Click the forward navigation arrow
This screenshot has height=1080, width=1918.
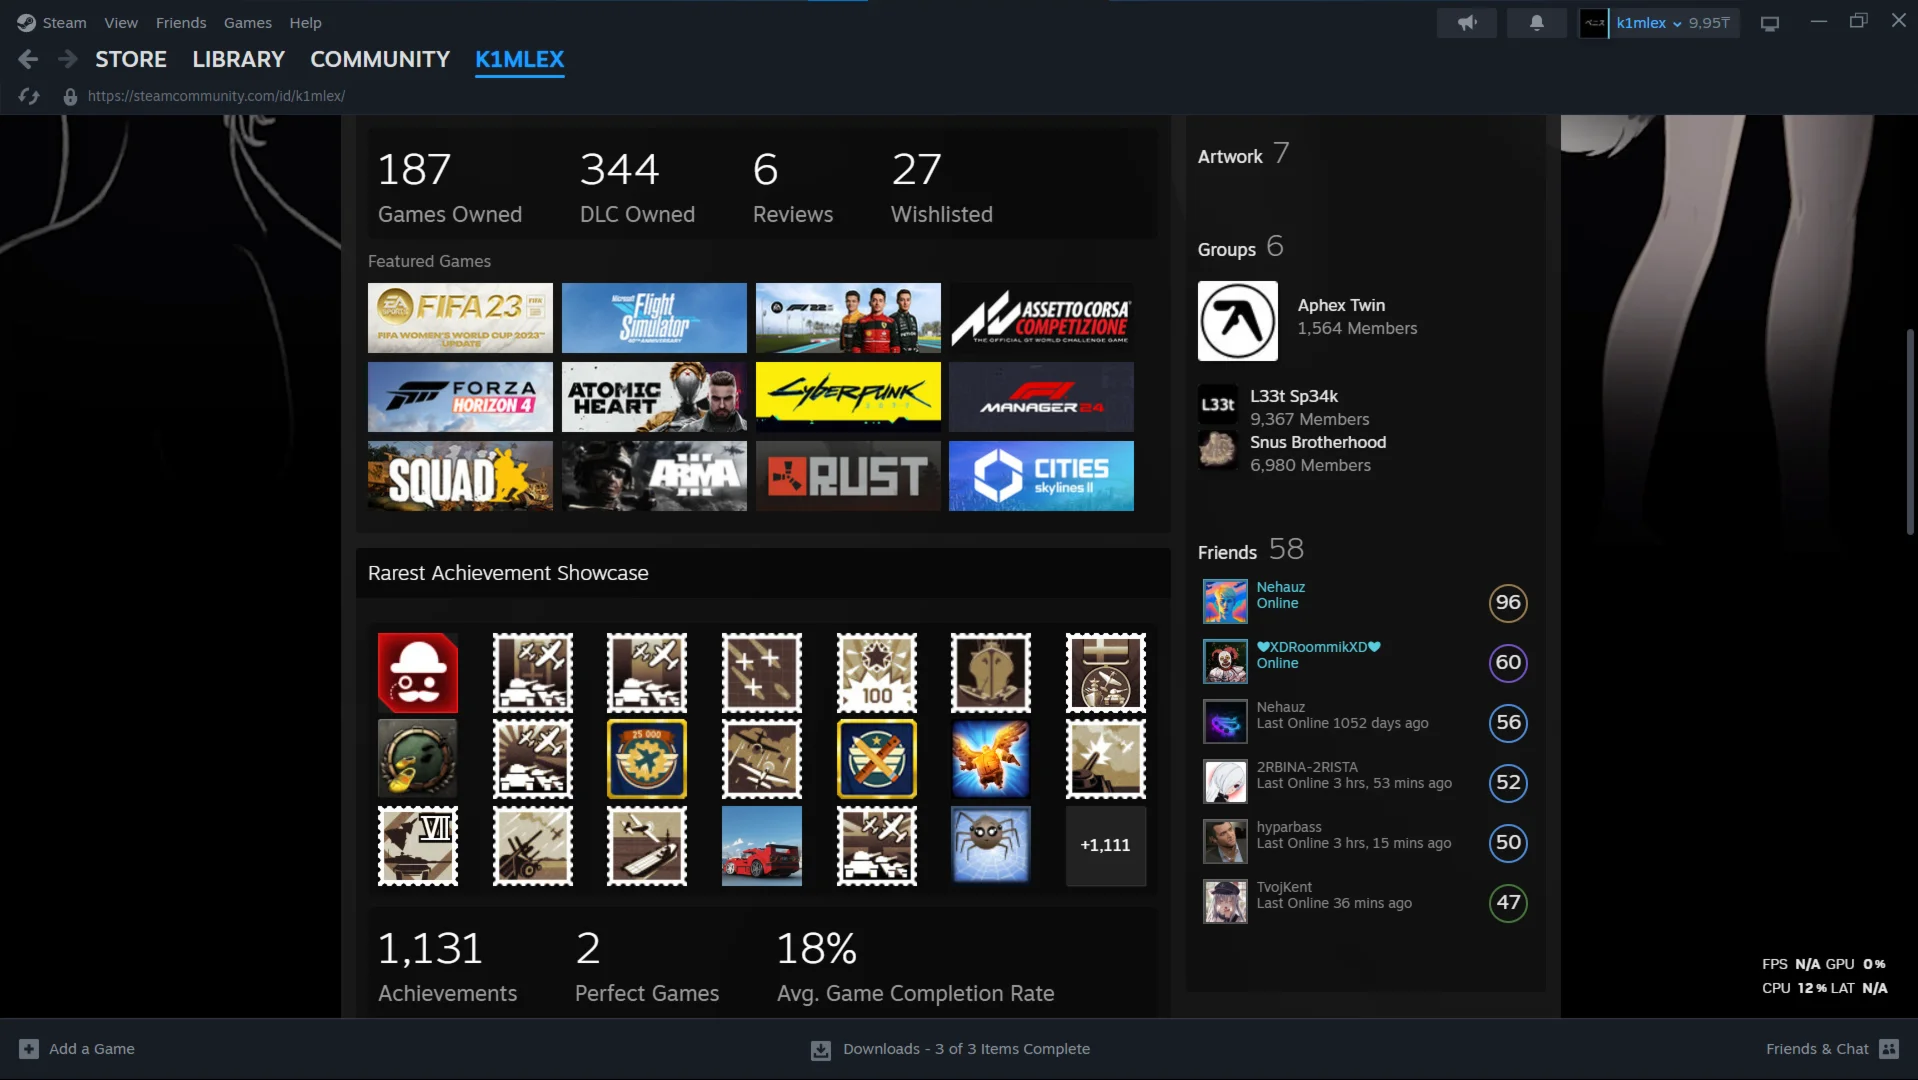(x=67, y=60)
